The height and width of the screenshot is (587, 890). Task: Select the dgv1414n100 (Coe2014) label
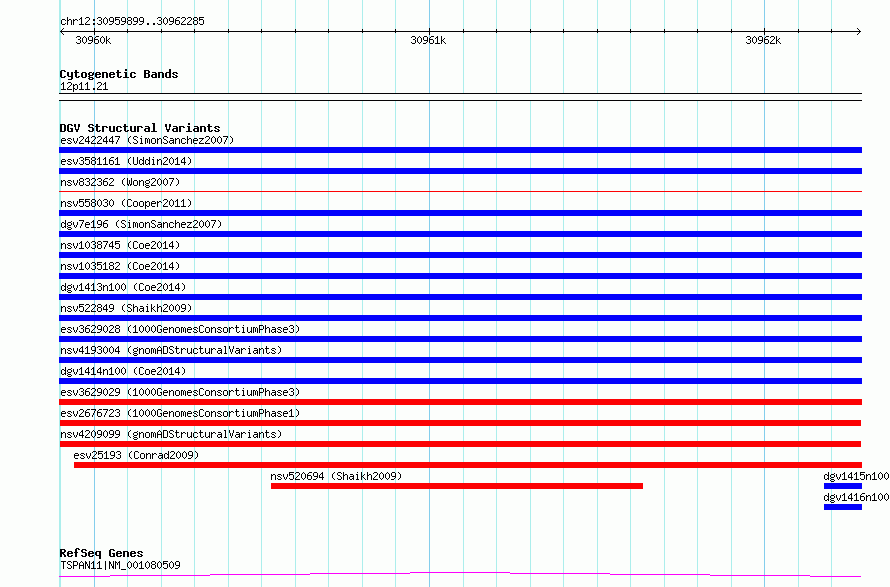click(x=123, y=371)
